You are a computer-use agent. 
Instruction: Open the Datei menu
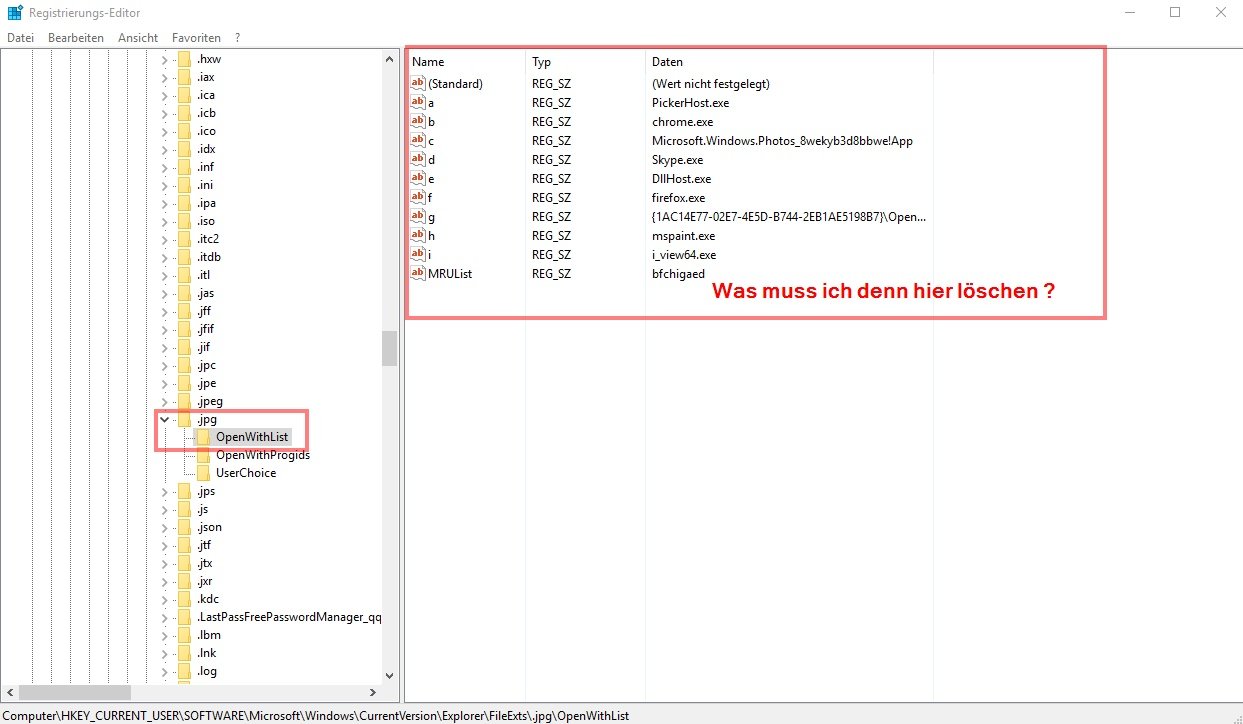click(20, 37)
